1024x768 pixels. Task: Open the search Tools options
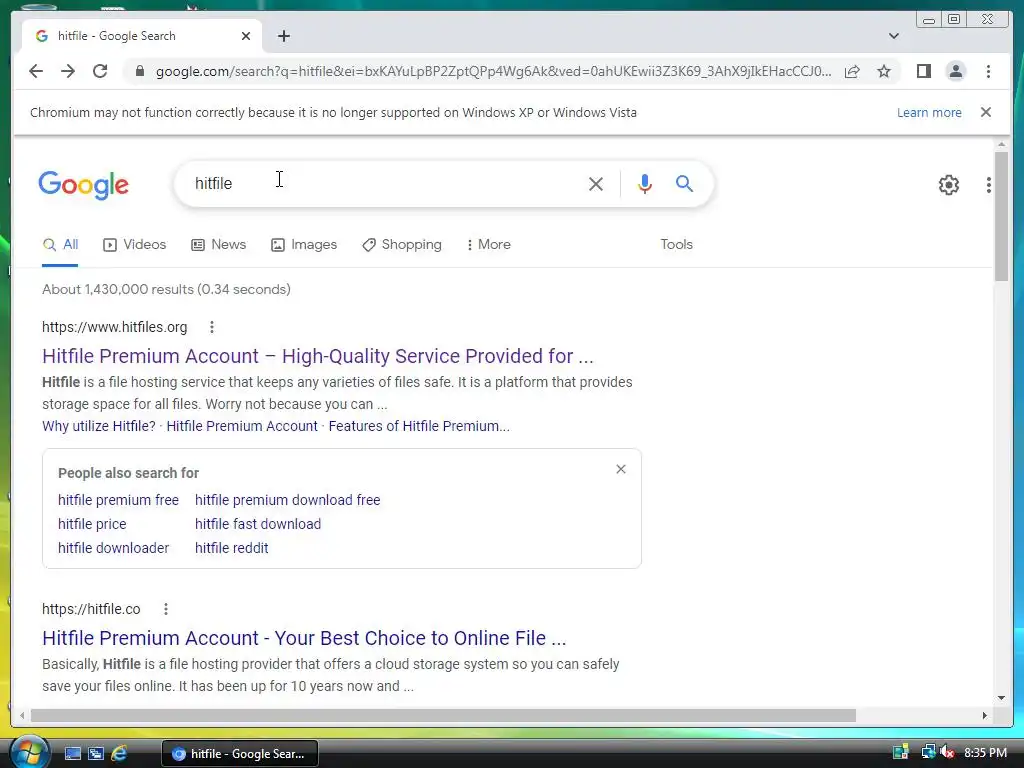(x=676, y=245)
